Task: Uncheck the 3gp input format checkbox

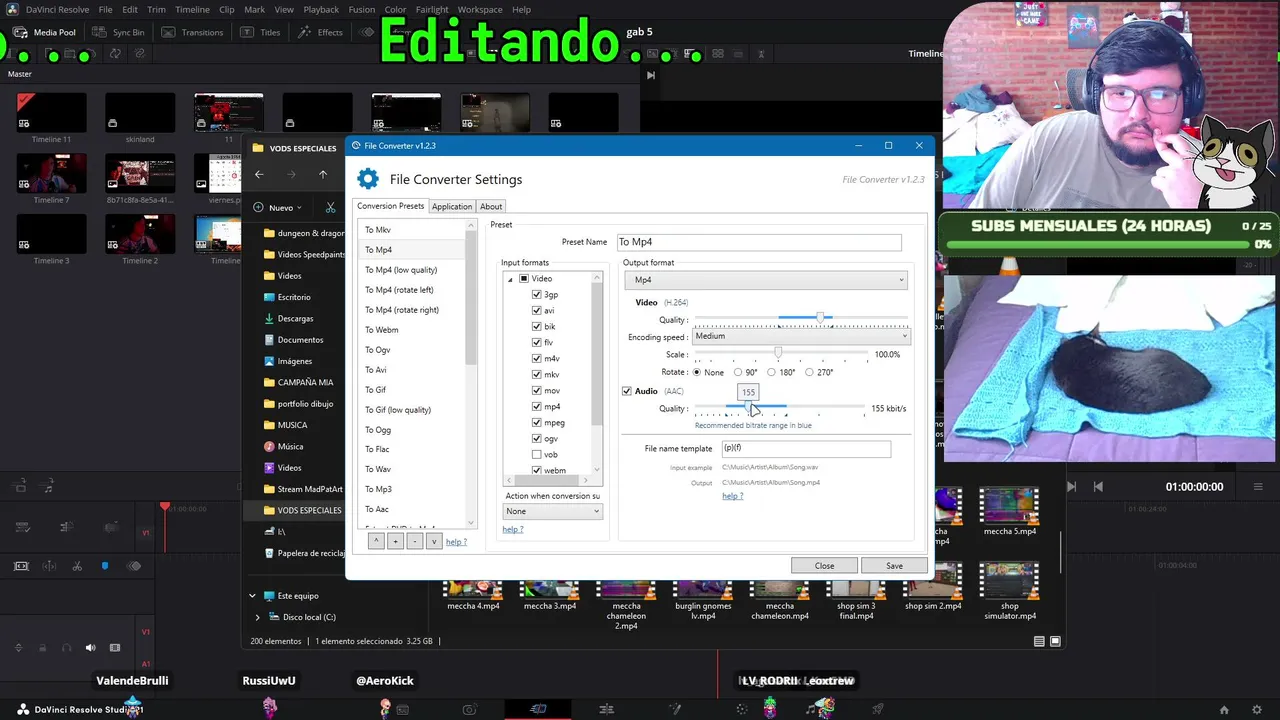Action: [537, 295]
